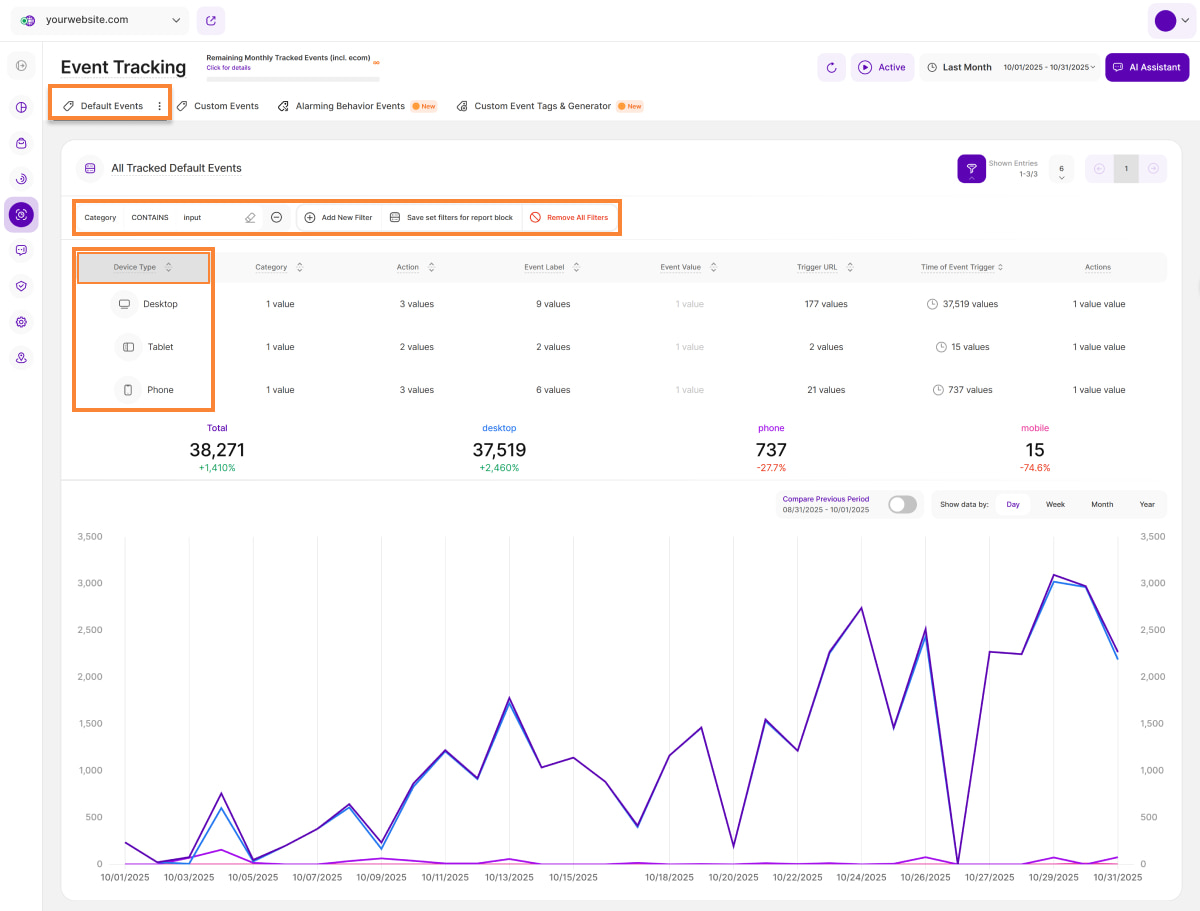Show chart data by Week
This screenshot has width=1200, height=911.
tap(1055, 504)
